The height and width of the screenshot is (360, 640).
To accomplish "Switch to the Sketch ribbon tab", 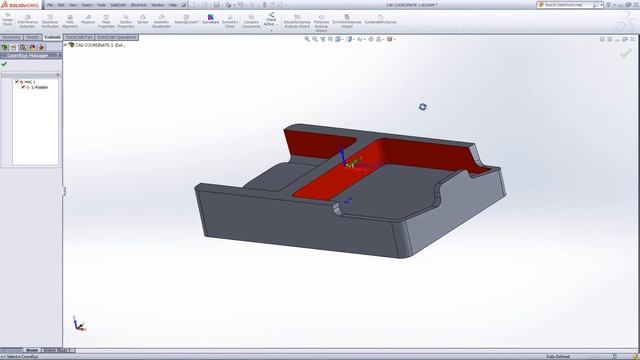I will 33,37.
